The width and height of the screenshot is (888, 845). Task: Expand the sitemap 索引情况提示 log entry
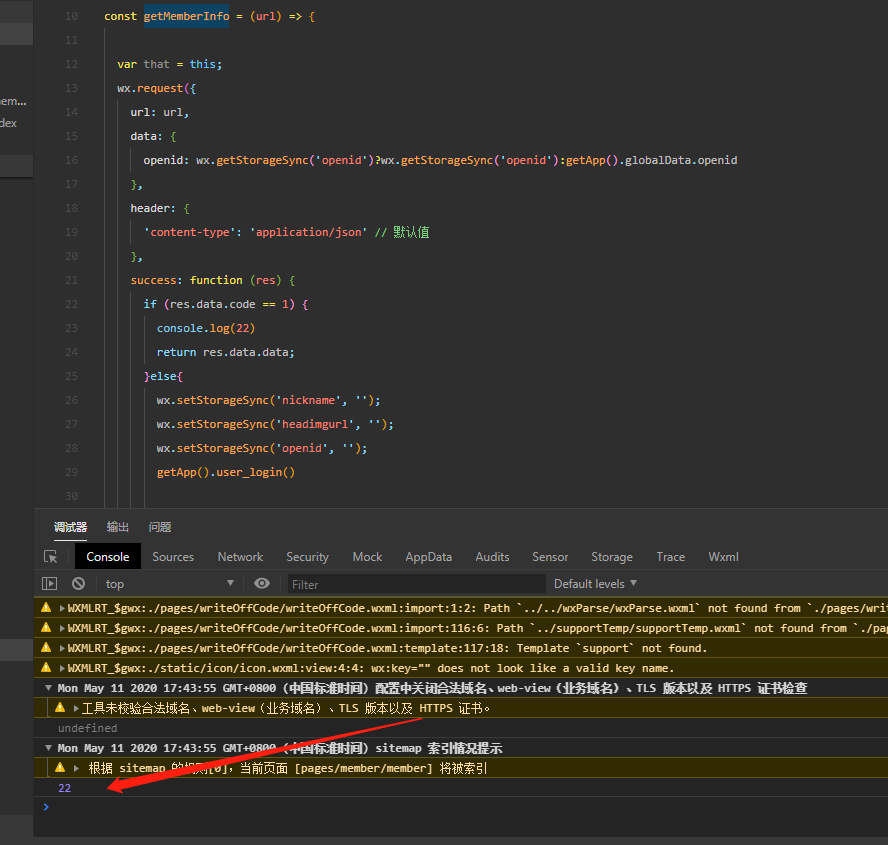click(48, 747)
